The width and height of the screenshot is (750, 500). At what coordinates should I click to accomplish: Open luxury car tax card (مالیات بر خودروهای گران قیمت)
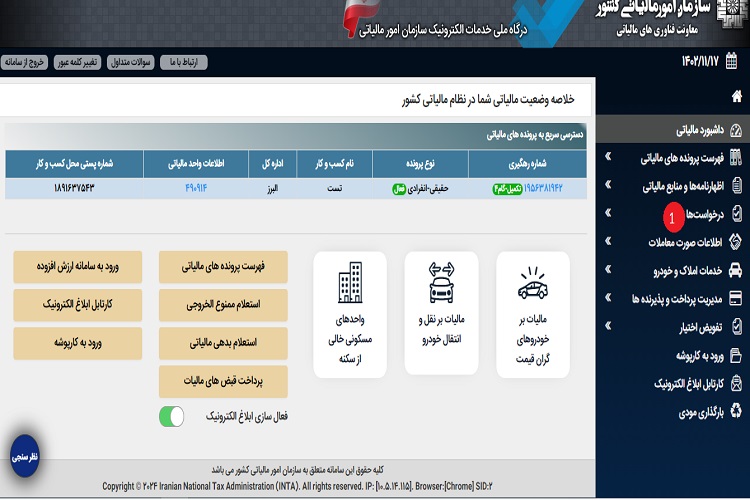pyautogui.click(x=532, y=313)
